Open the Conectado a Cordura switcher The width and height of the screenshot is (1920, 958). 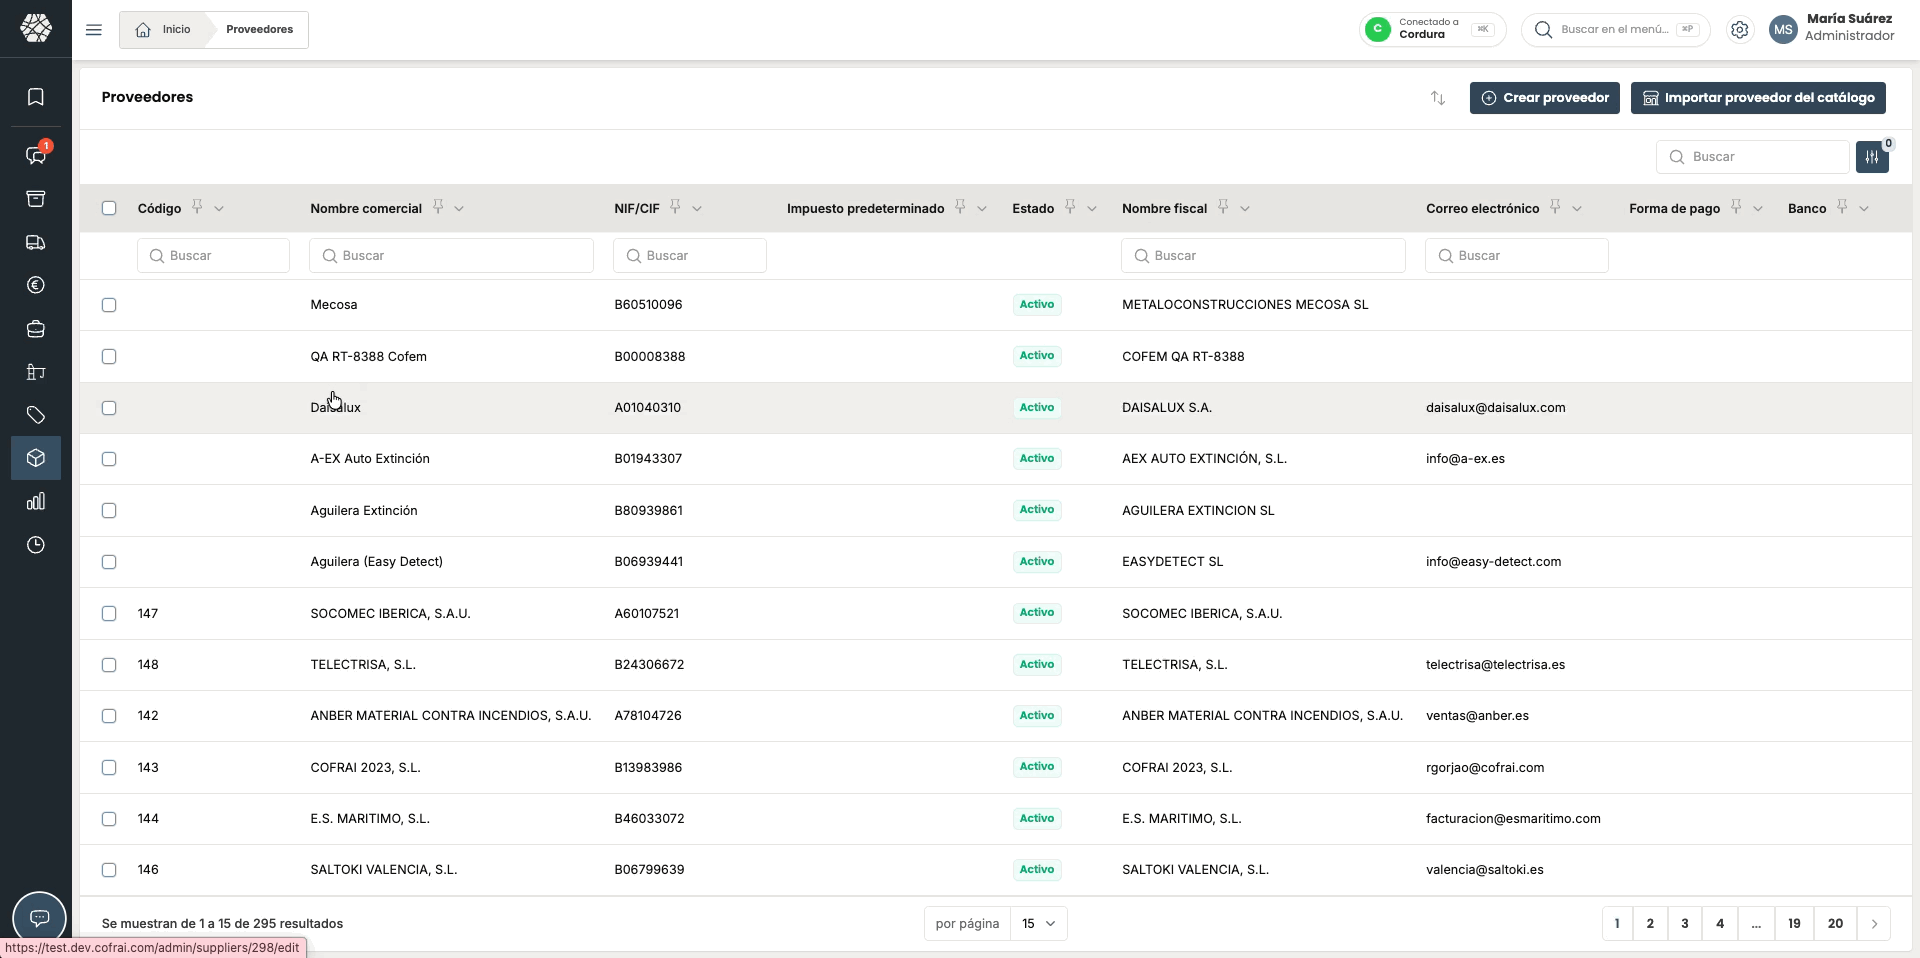[x=1432, y=30]
